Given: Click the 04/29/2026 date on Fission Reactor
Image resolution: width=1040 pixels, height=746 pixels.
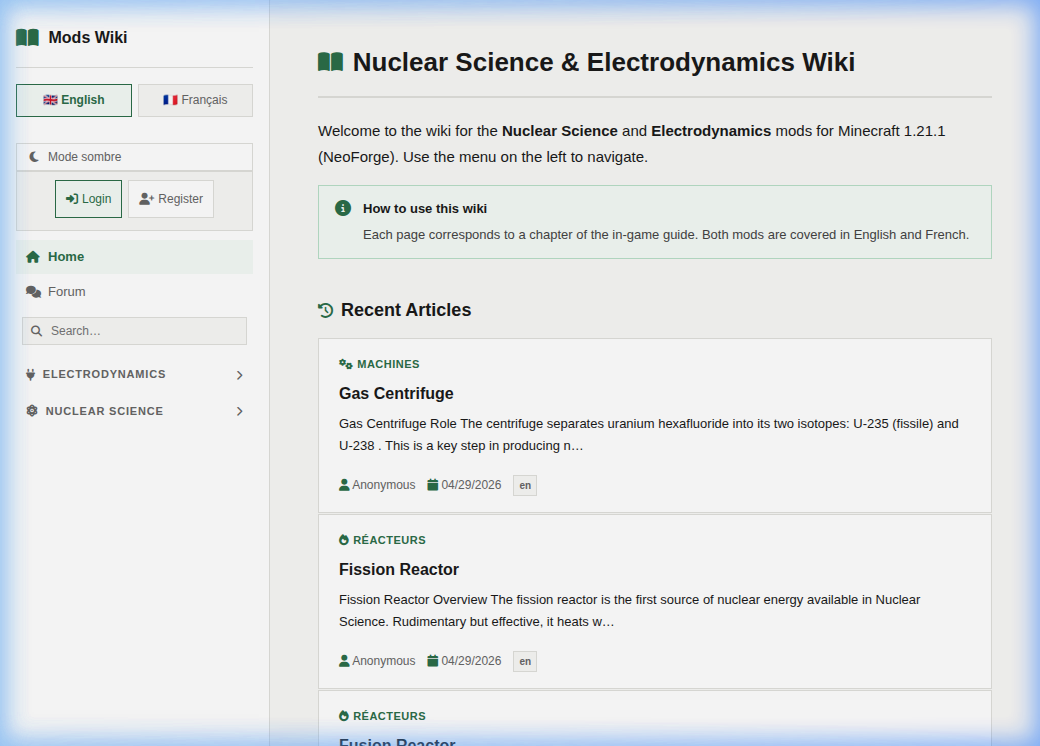Looking at the screenshot, I should pyautogui.click(x=471, y=660).
